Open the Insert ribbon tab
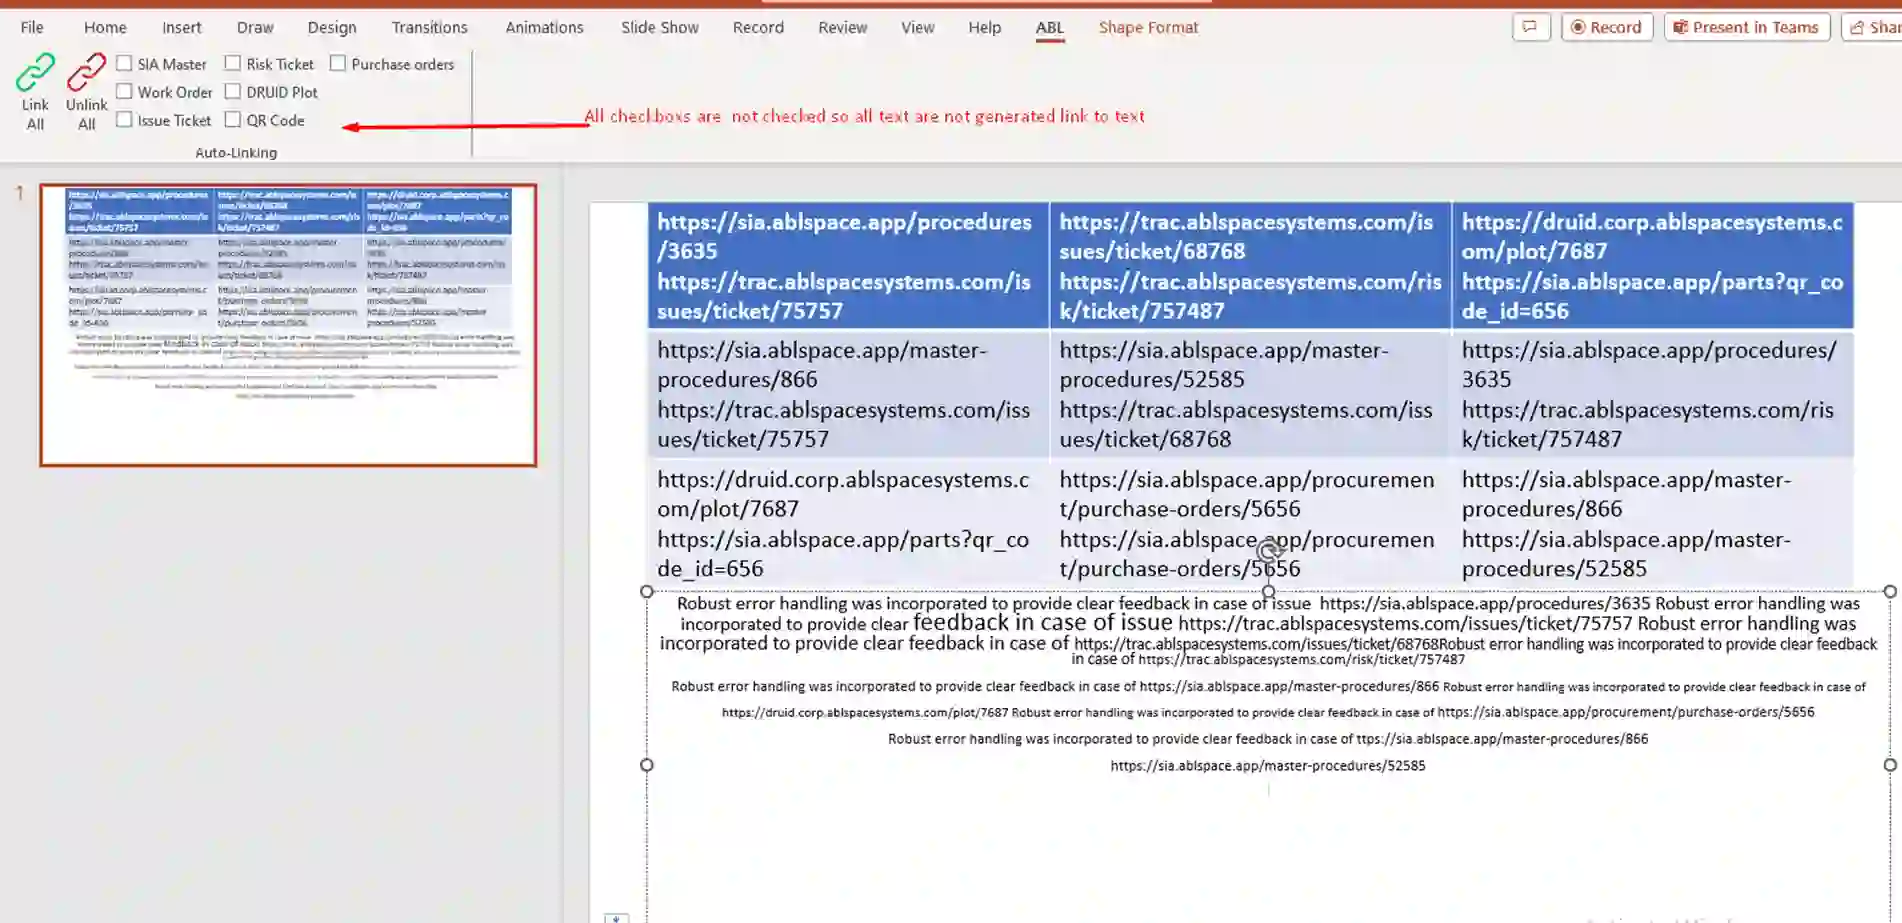The image size is (1902, 923). click(x=182, y=27)
